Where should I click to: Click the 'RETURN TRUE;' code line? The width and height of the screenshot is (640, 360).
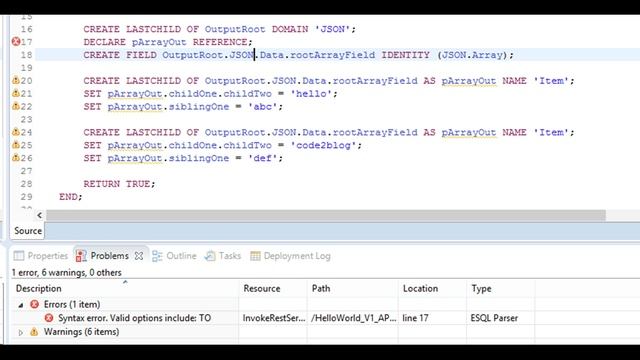click(x=119, y=184)
